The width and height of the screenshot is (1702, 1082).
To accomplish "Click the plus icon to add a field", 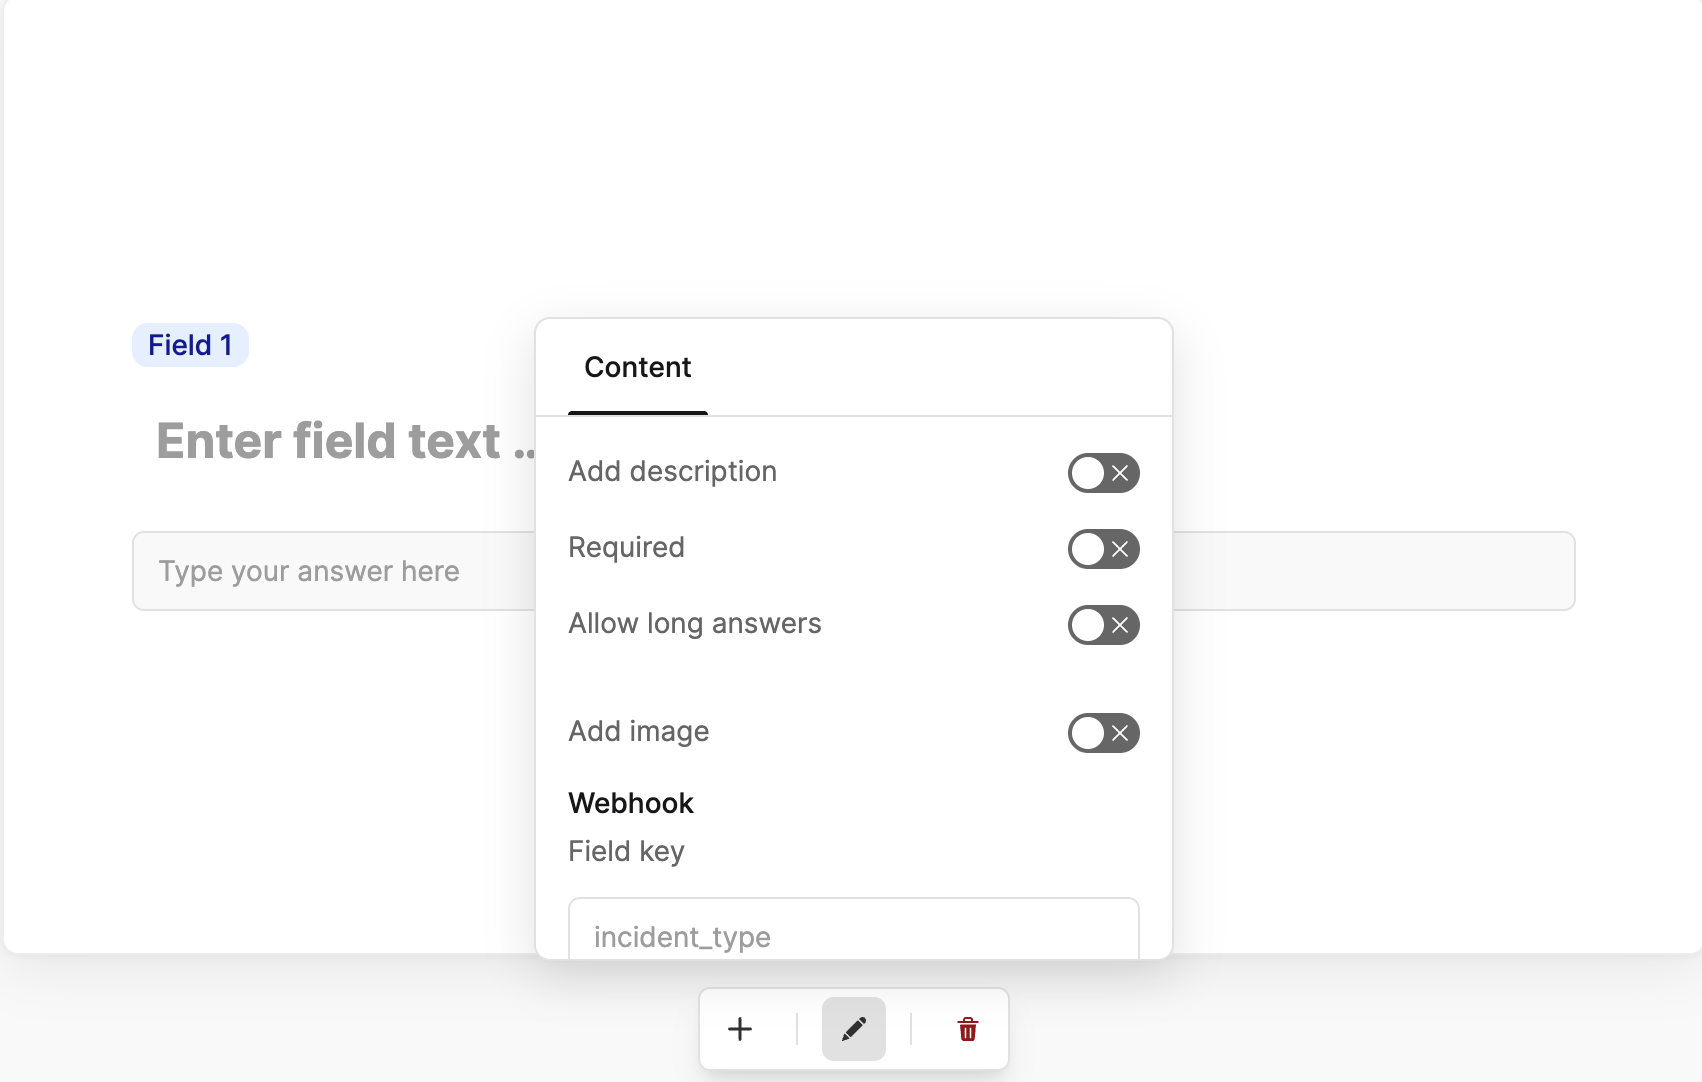I will (x=740, y=1029).
